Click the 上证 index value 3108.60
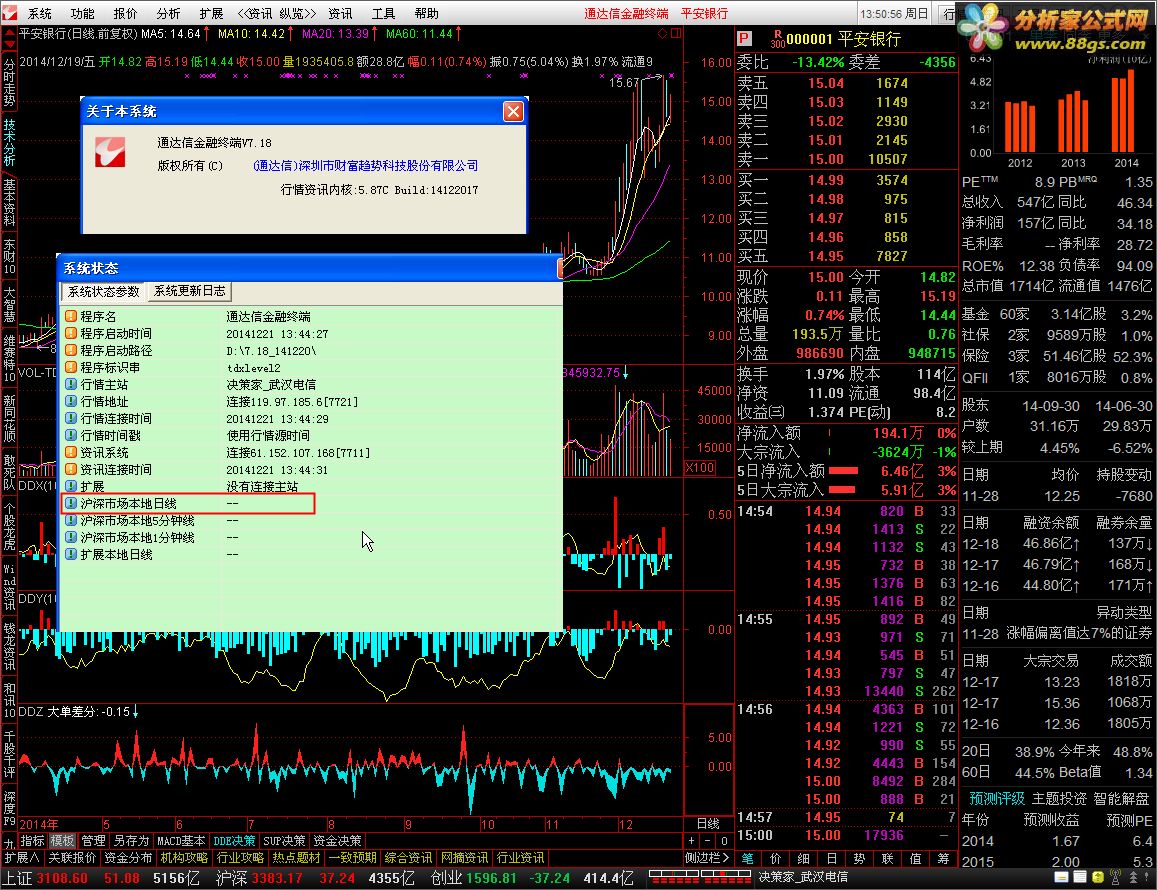This screenshot has width=1157, height=890. (x=62, y=878)
